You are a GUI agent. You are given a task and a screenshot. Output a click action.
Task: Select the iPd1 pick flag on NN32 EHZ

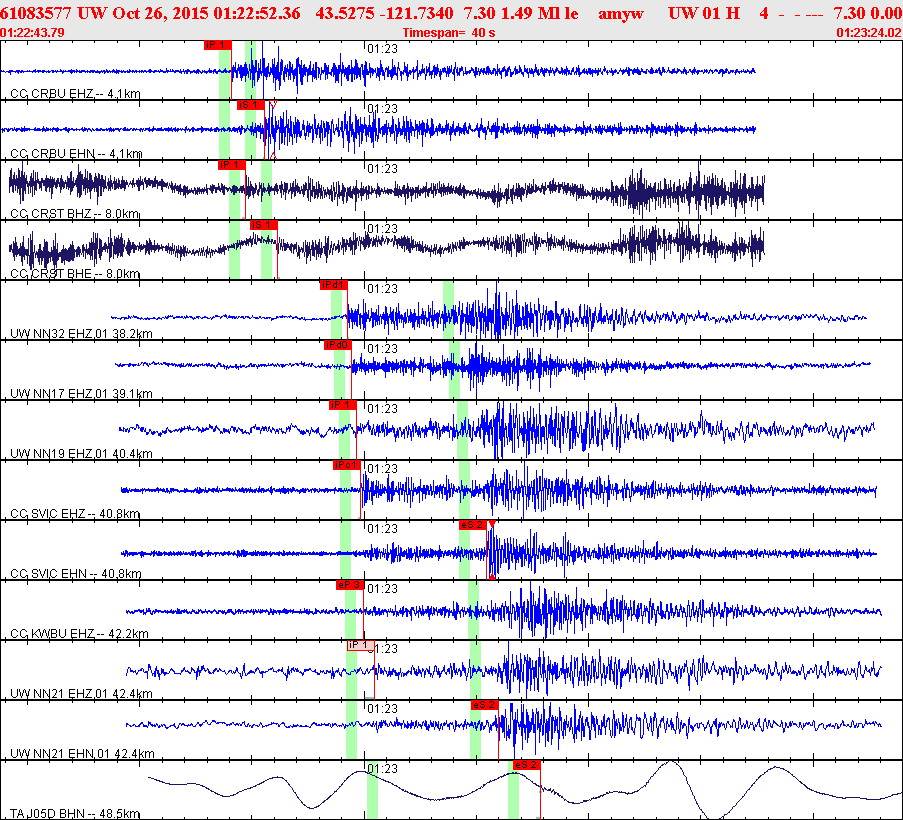(333, 285)
